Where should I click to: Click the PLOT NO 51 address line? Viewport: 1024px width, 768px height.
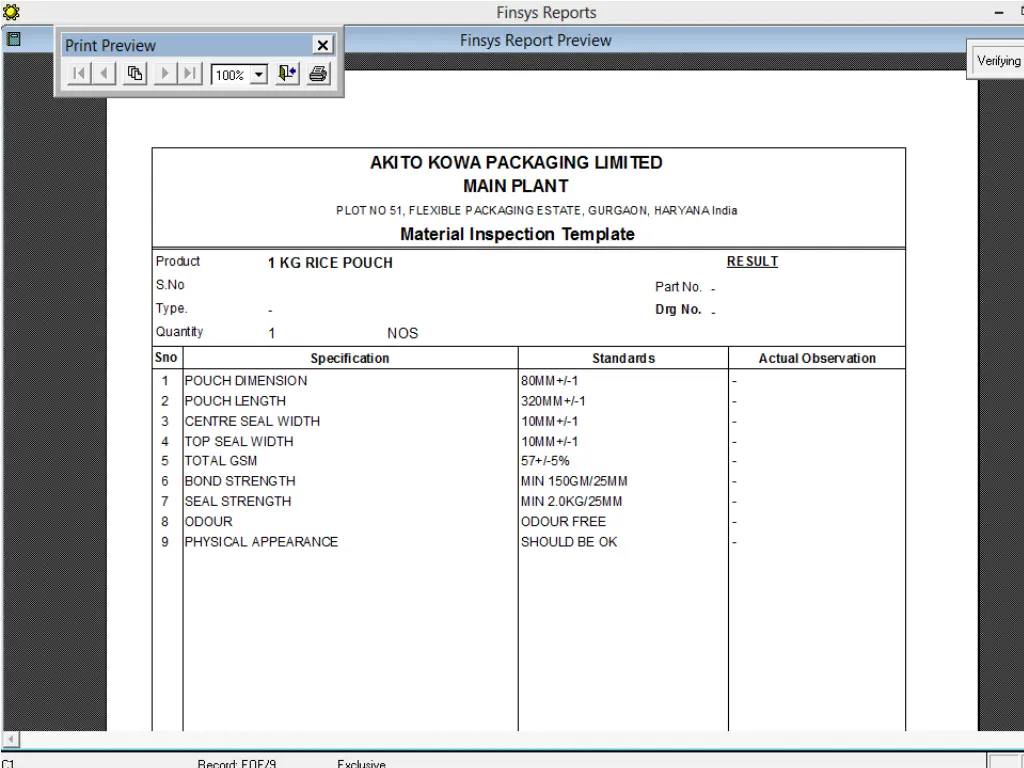tap(537, 210)
